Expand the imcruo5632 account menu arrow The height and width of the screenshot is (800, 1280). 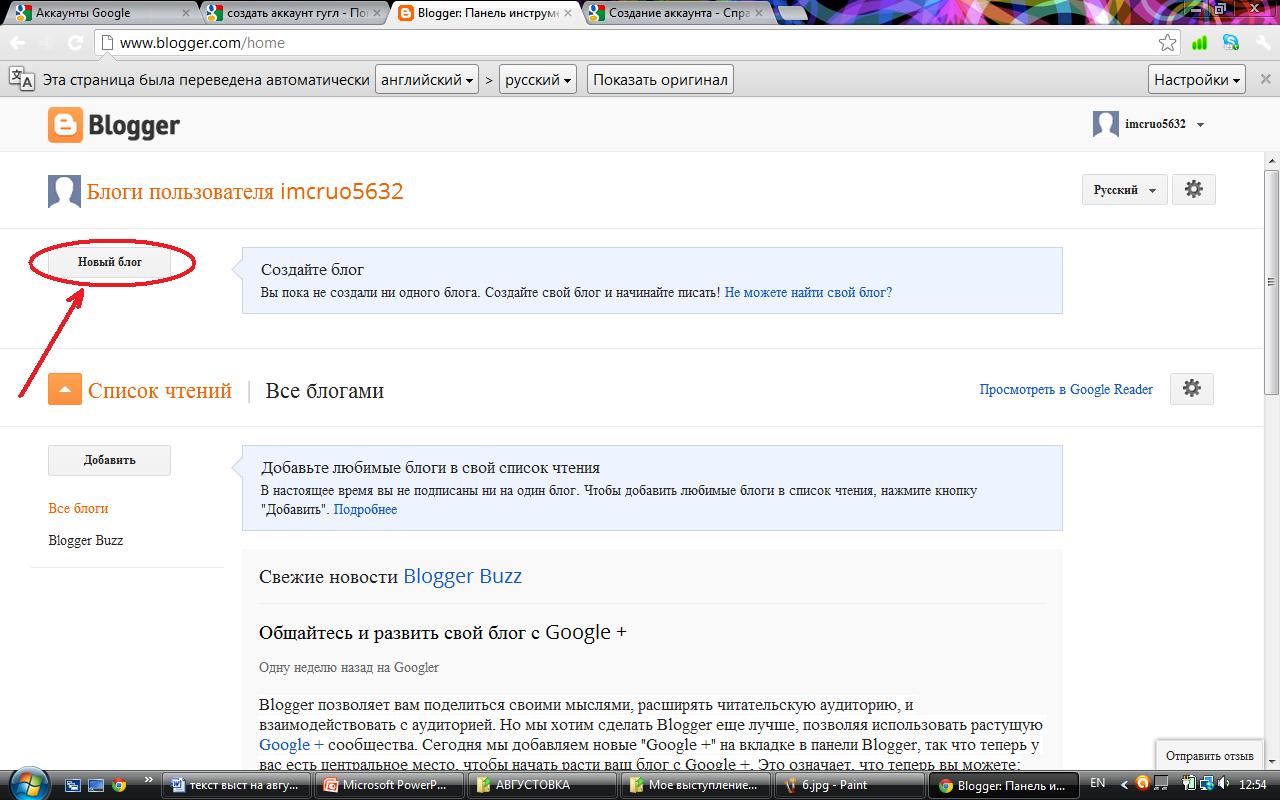[1200, 125]
